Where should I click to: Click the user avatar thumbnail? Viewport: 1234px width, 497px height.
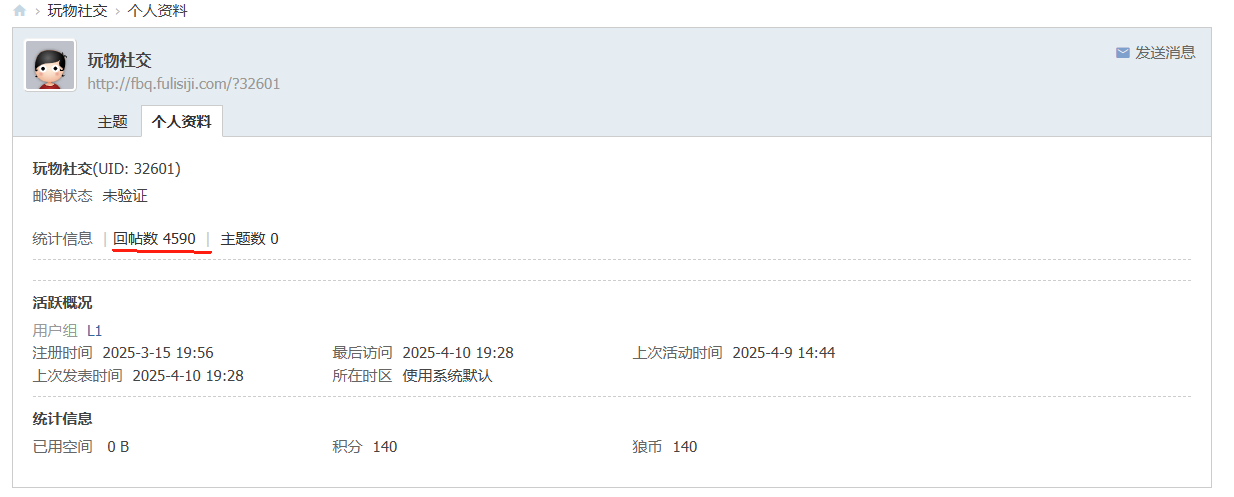point(50,65)
